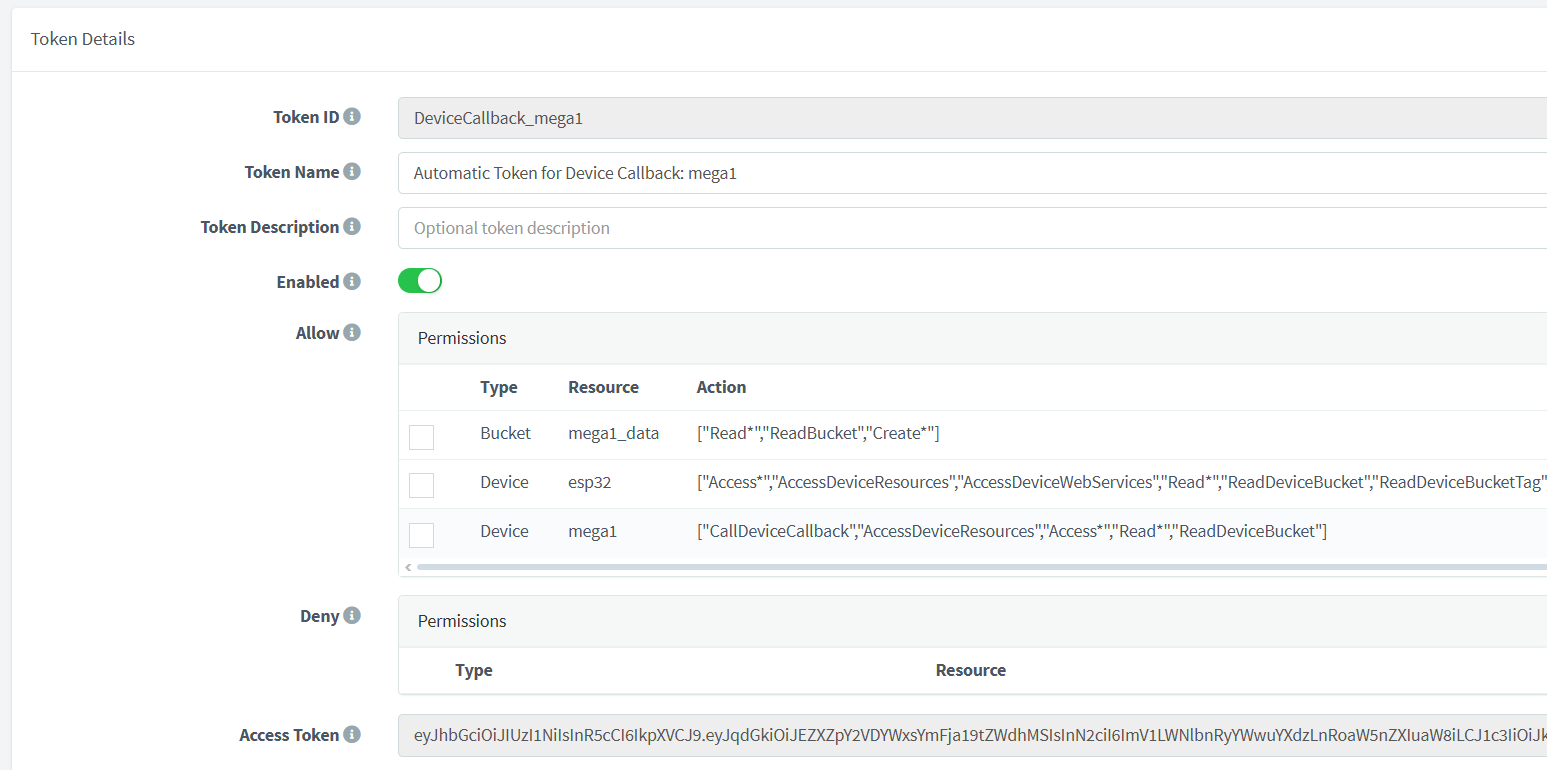
Task: Click the Token ID field
Action: pos(970,118)
